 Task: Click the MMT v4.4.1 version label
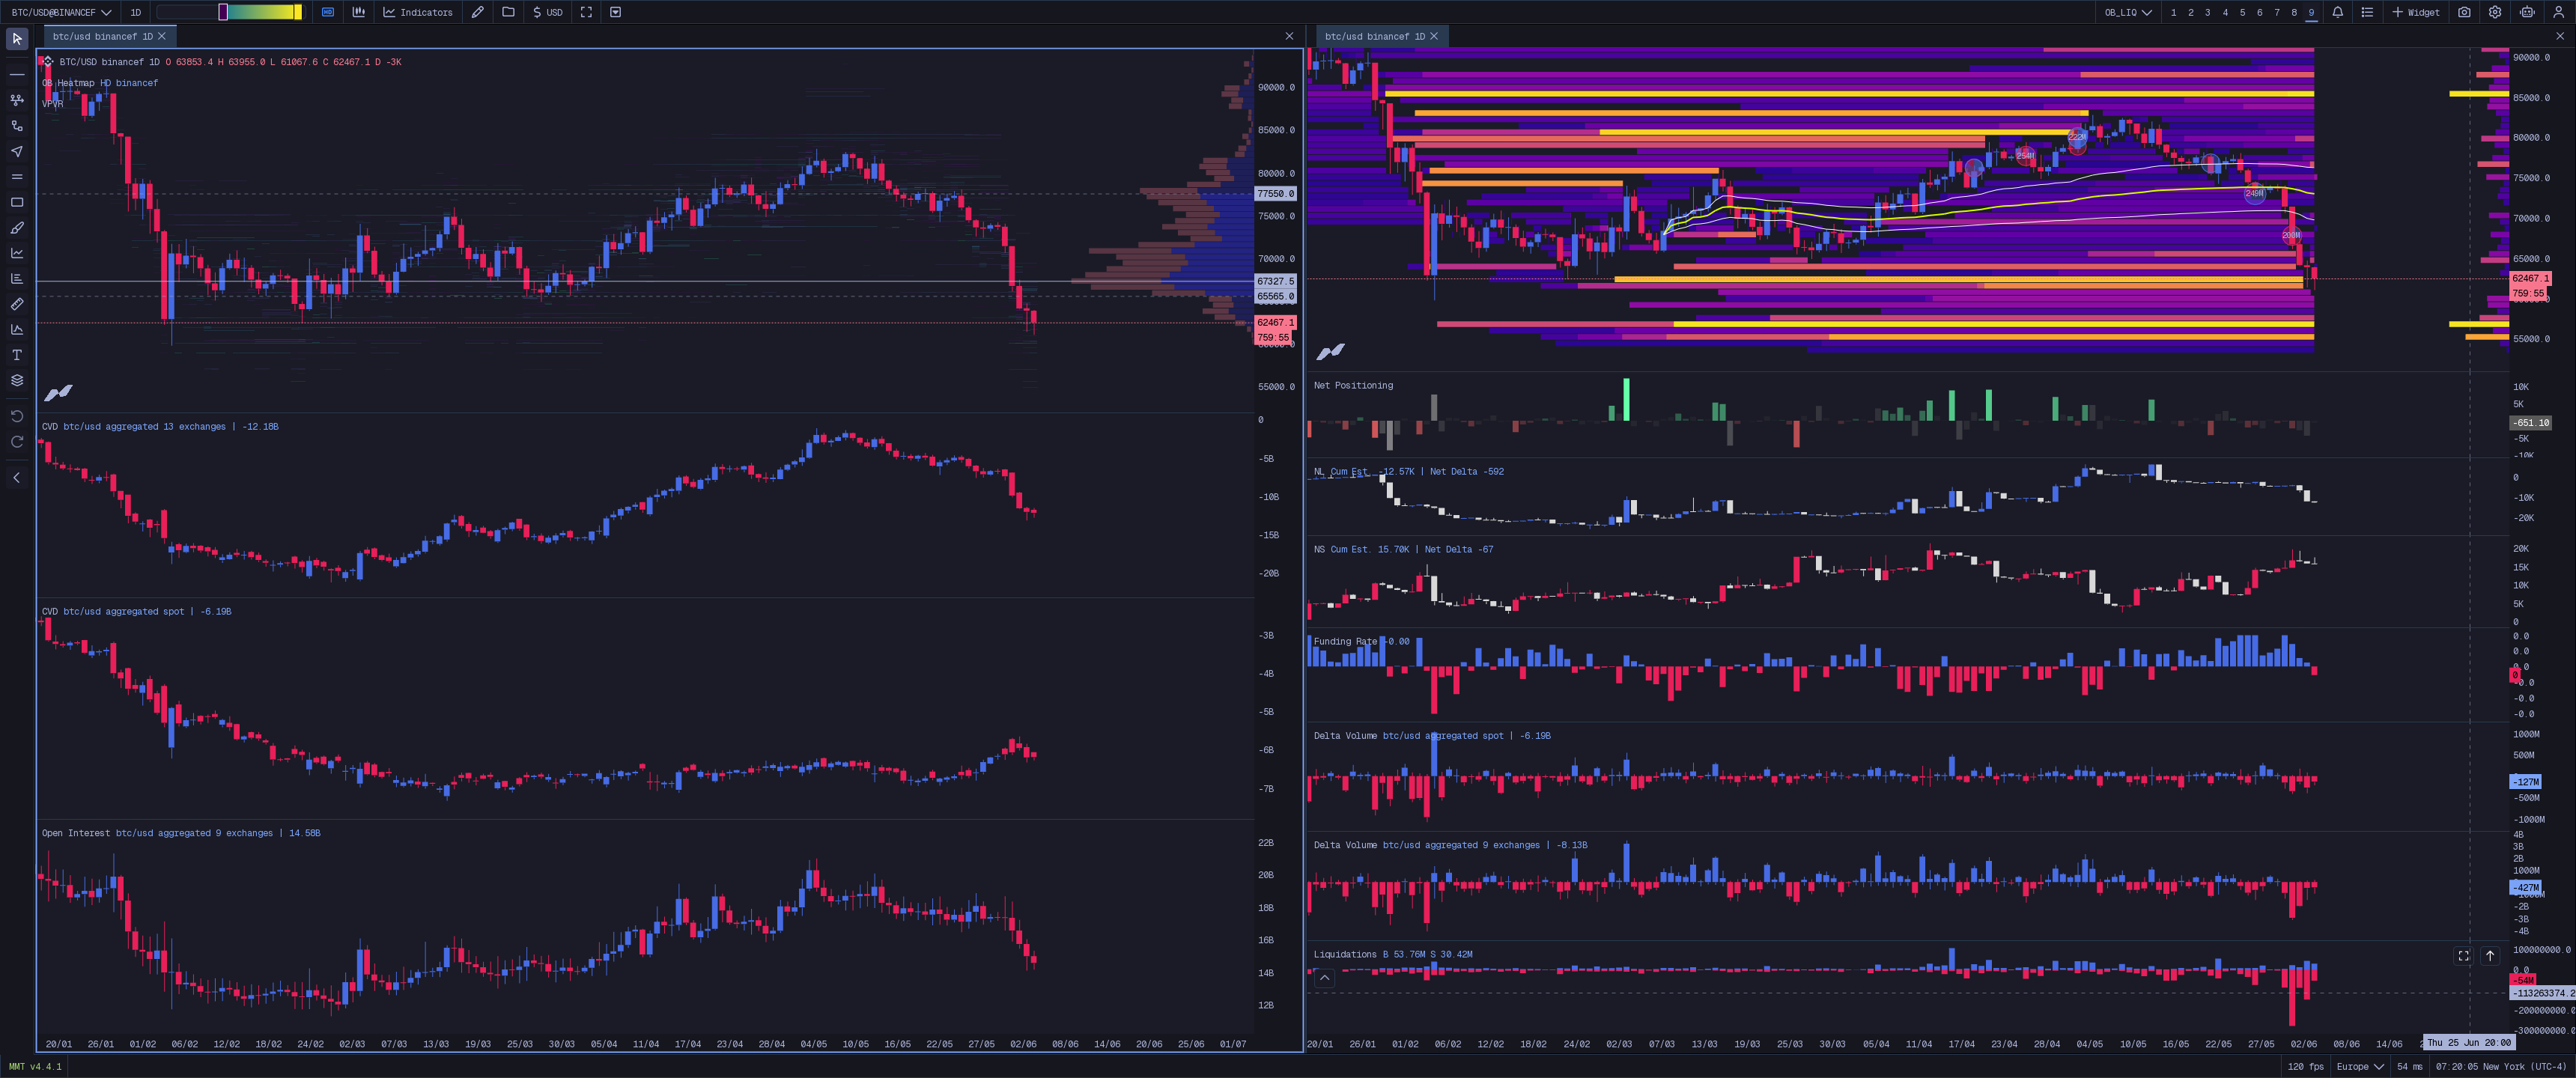click(x=35, y=1067)
